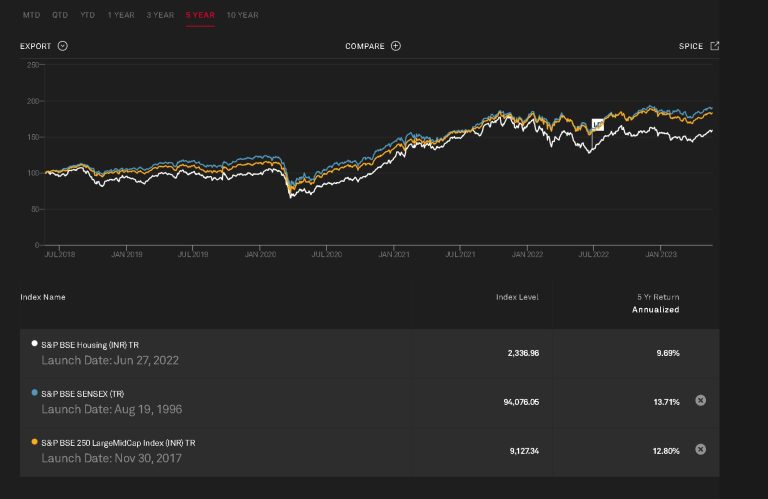The height and width of the screenshot is (499, 768).
Task: Open SPICE external link icon
Action: 714,46
